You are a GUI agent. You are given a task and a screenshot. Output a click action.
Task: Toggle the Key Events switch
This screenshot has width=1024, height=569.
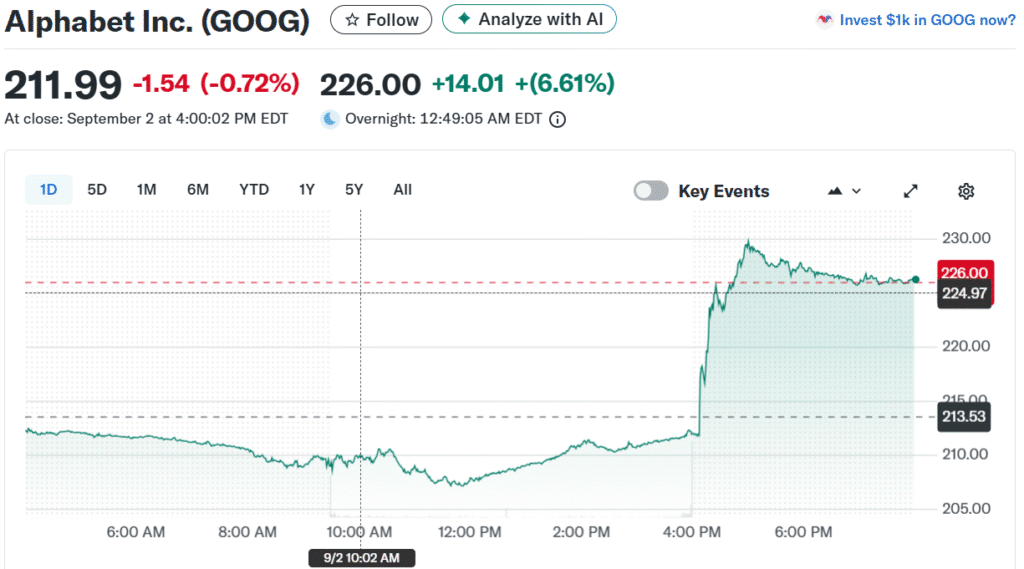click(651, 191)
